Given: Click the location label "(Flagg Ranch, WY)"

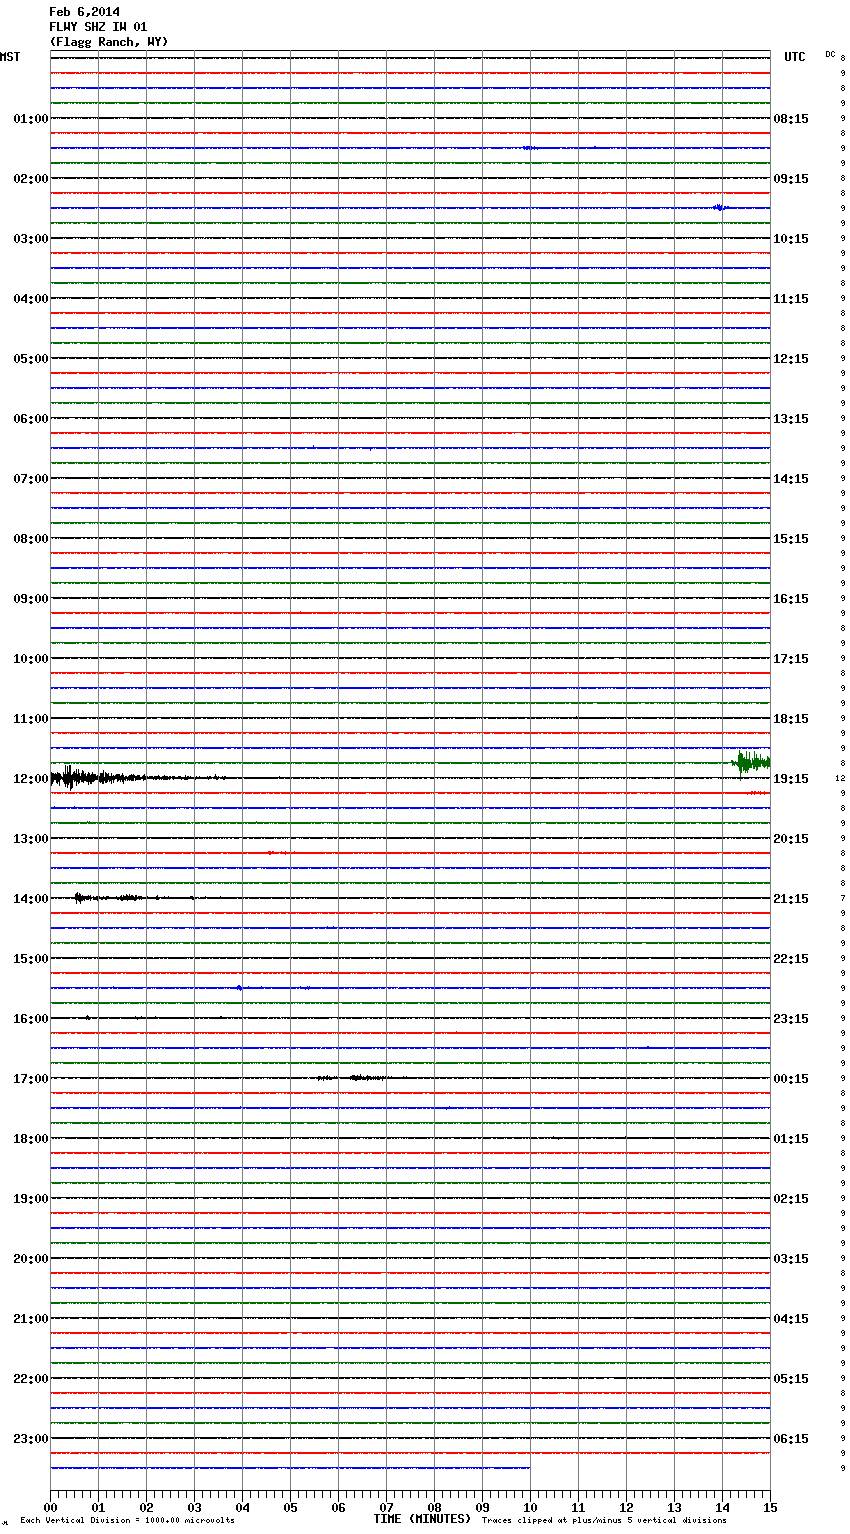Looking at the screenshot, I should (x=109, y=42).
